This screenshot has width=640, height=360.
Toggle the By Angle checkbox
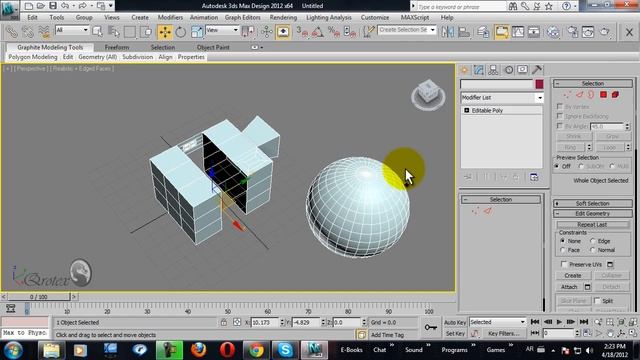click(x=560, y=126)
